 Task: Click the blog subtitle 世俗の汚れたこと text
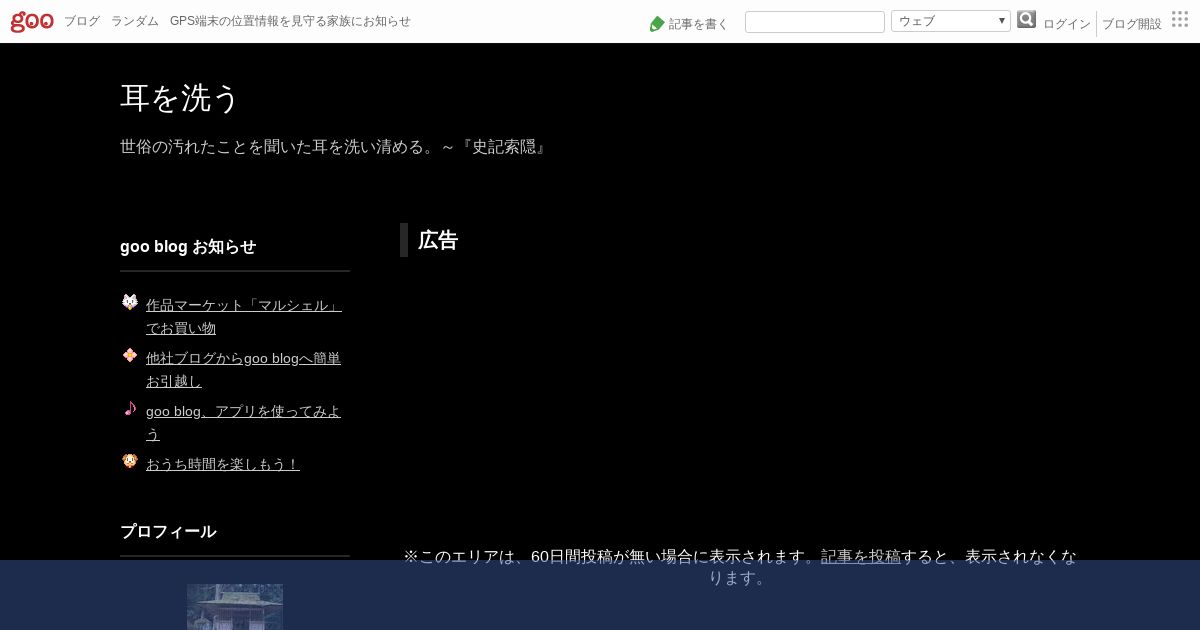(333, 147)
